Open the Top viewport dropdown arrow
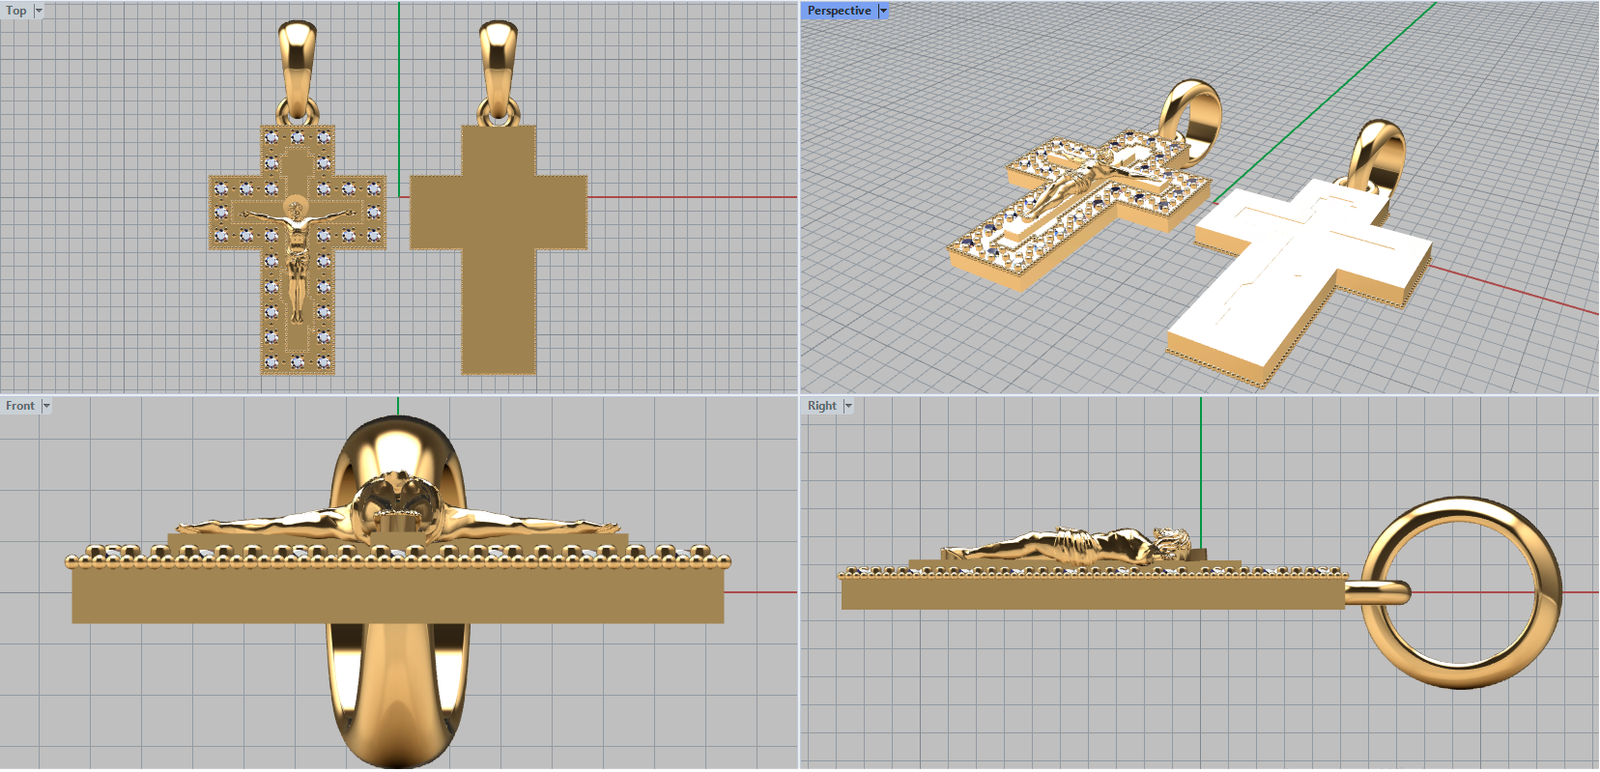This screenshot has width=1600, height=772. (39, 11)
